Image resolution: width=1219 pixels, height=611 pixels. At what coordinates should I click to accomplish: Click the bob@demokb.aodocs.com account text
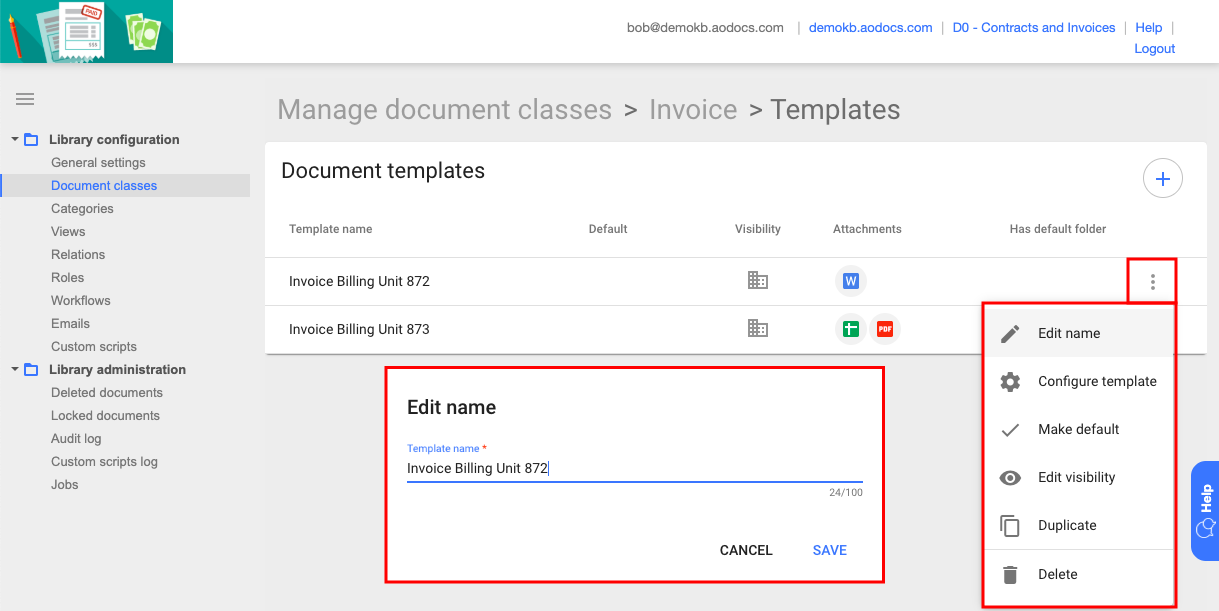pyautogui.click(x=705, y=28)
